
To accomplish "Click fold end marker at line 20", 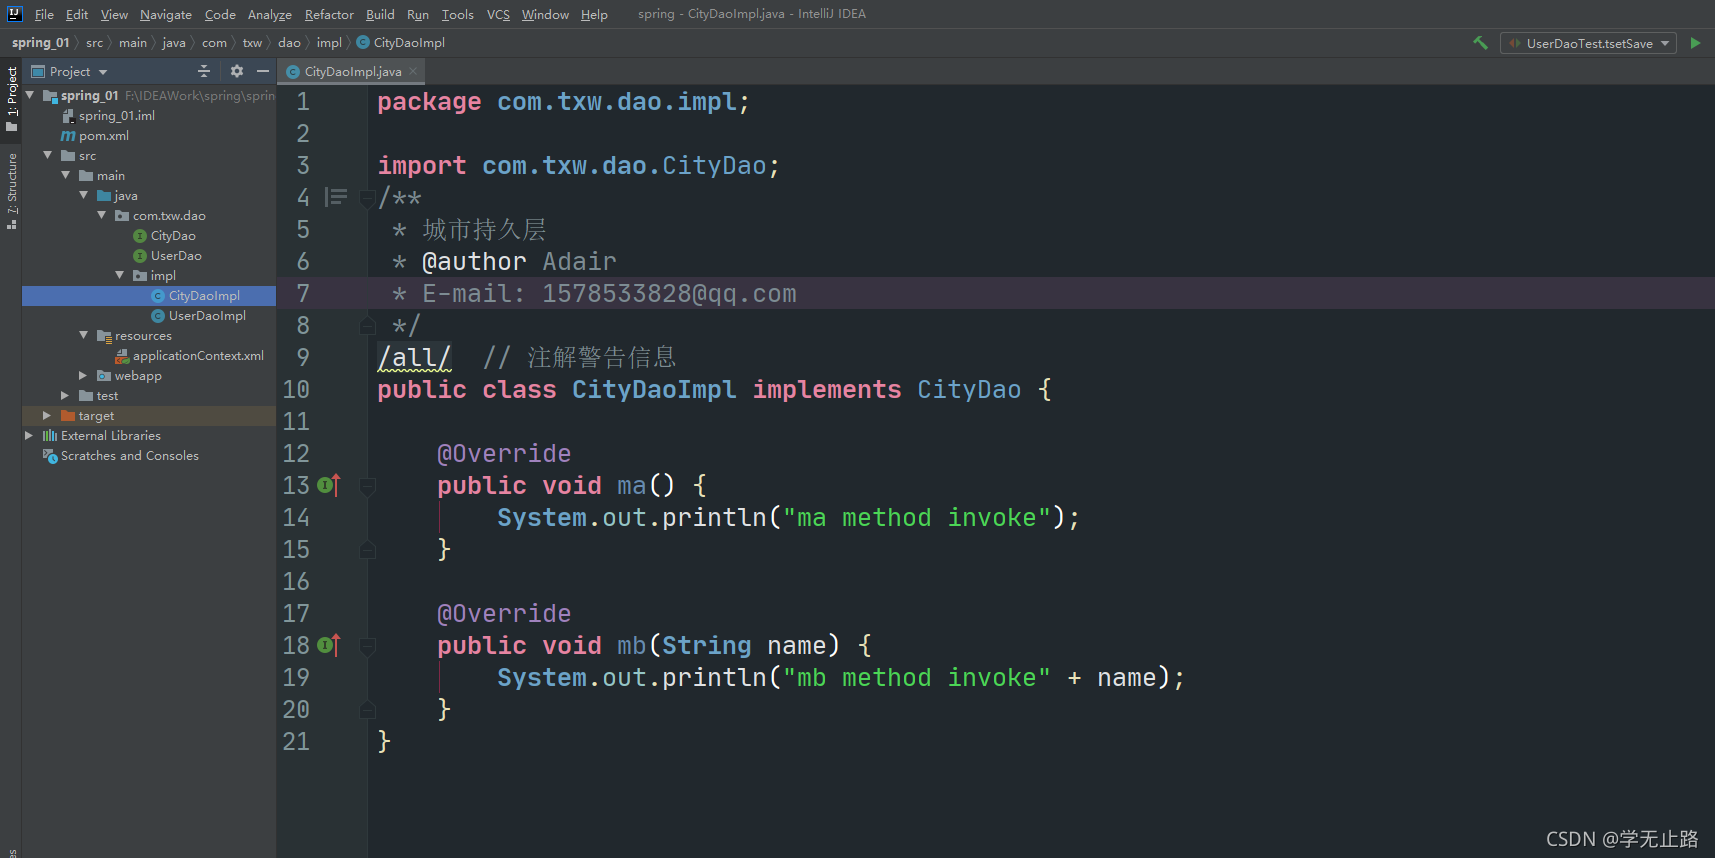I will point(367,709).
